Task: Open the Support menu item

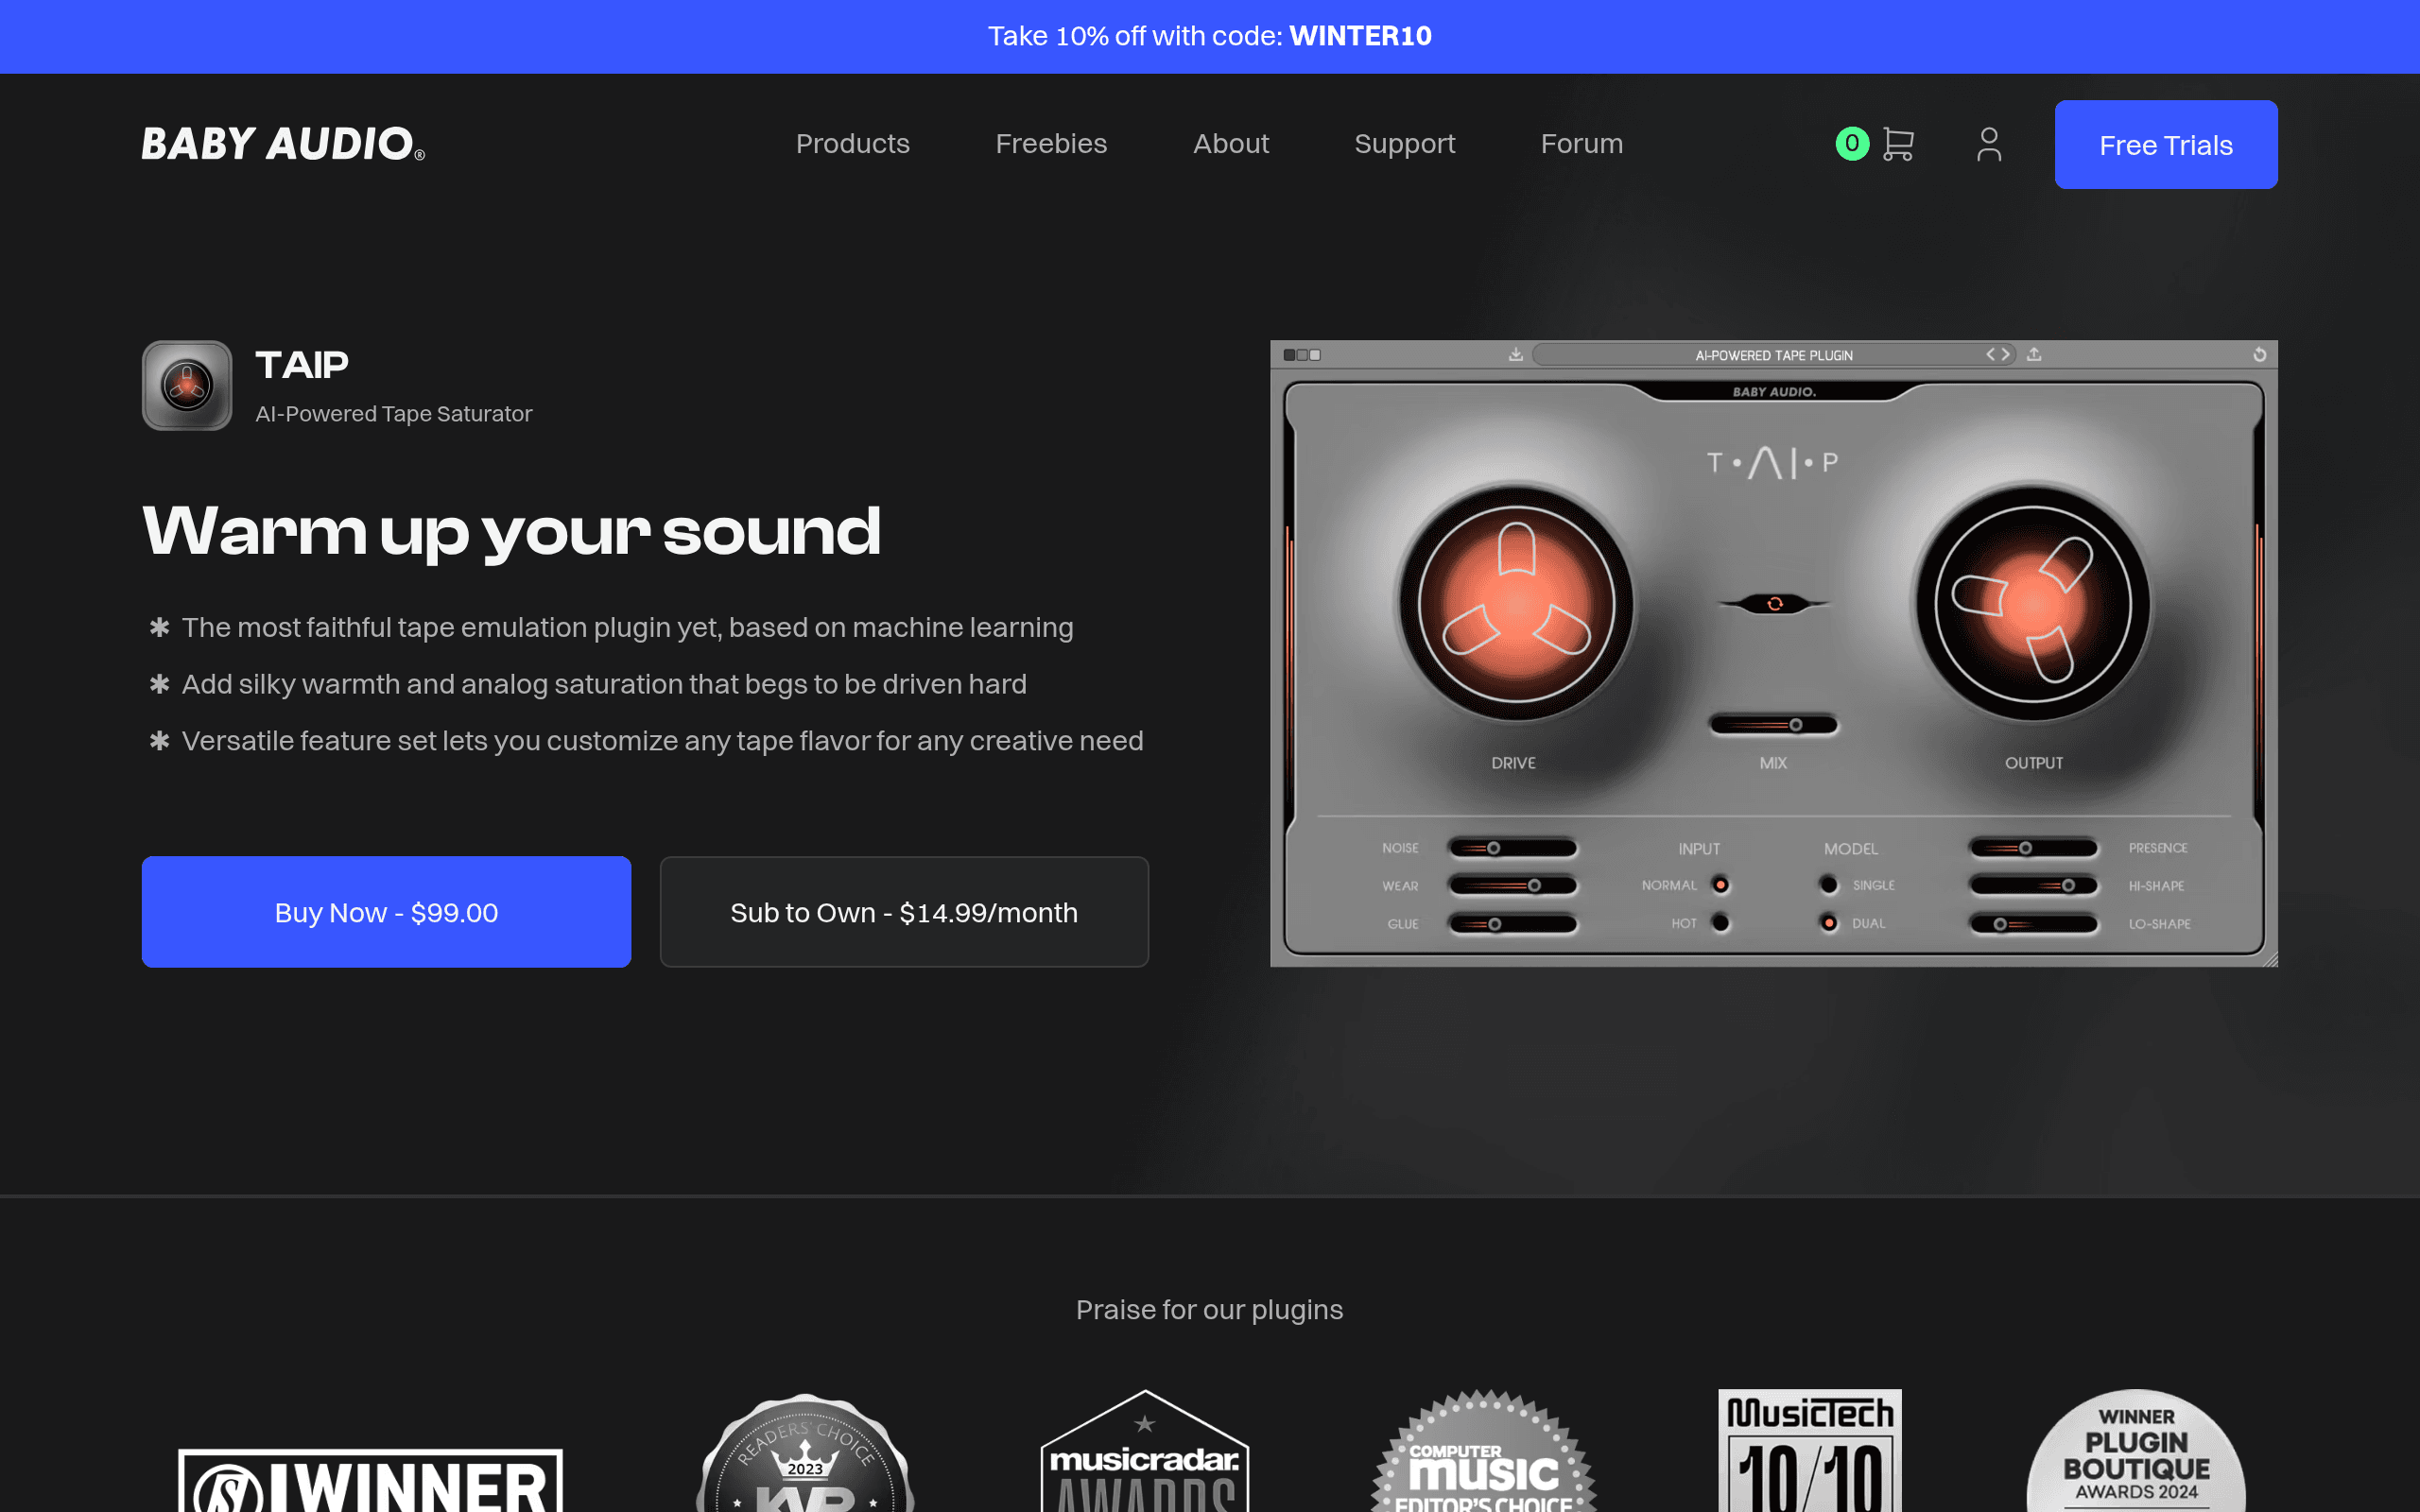Action: [1405, 144]
